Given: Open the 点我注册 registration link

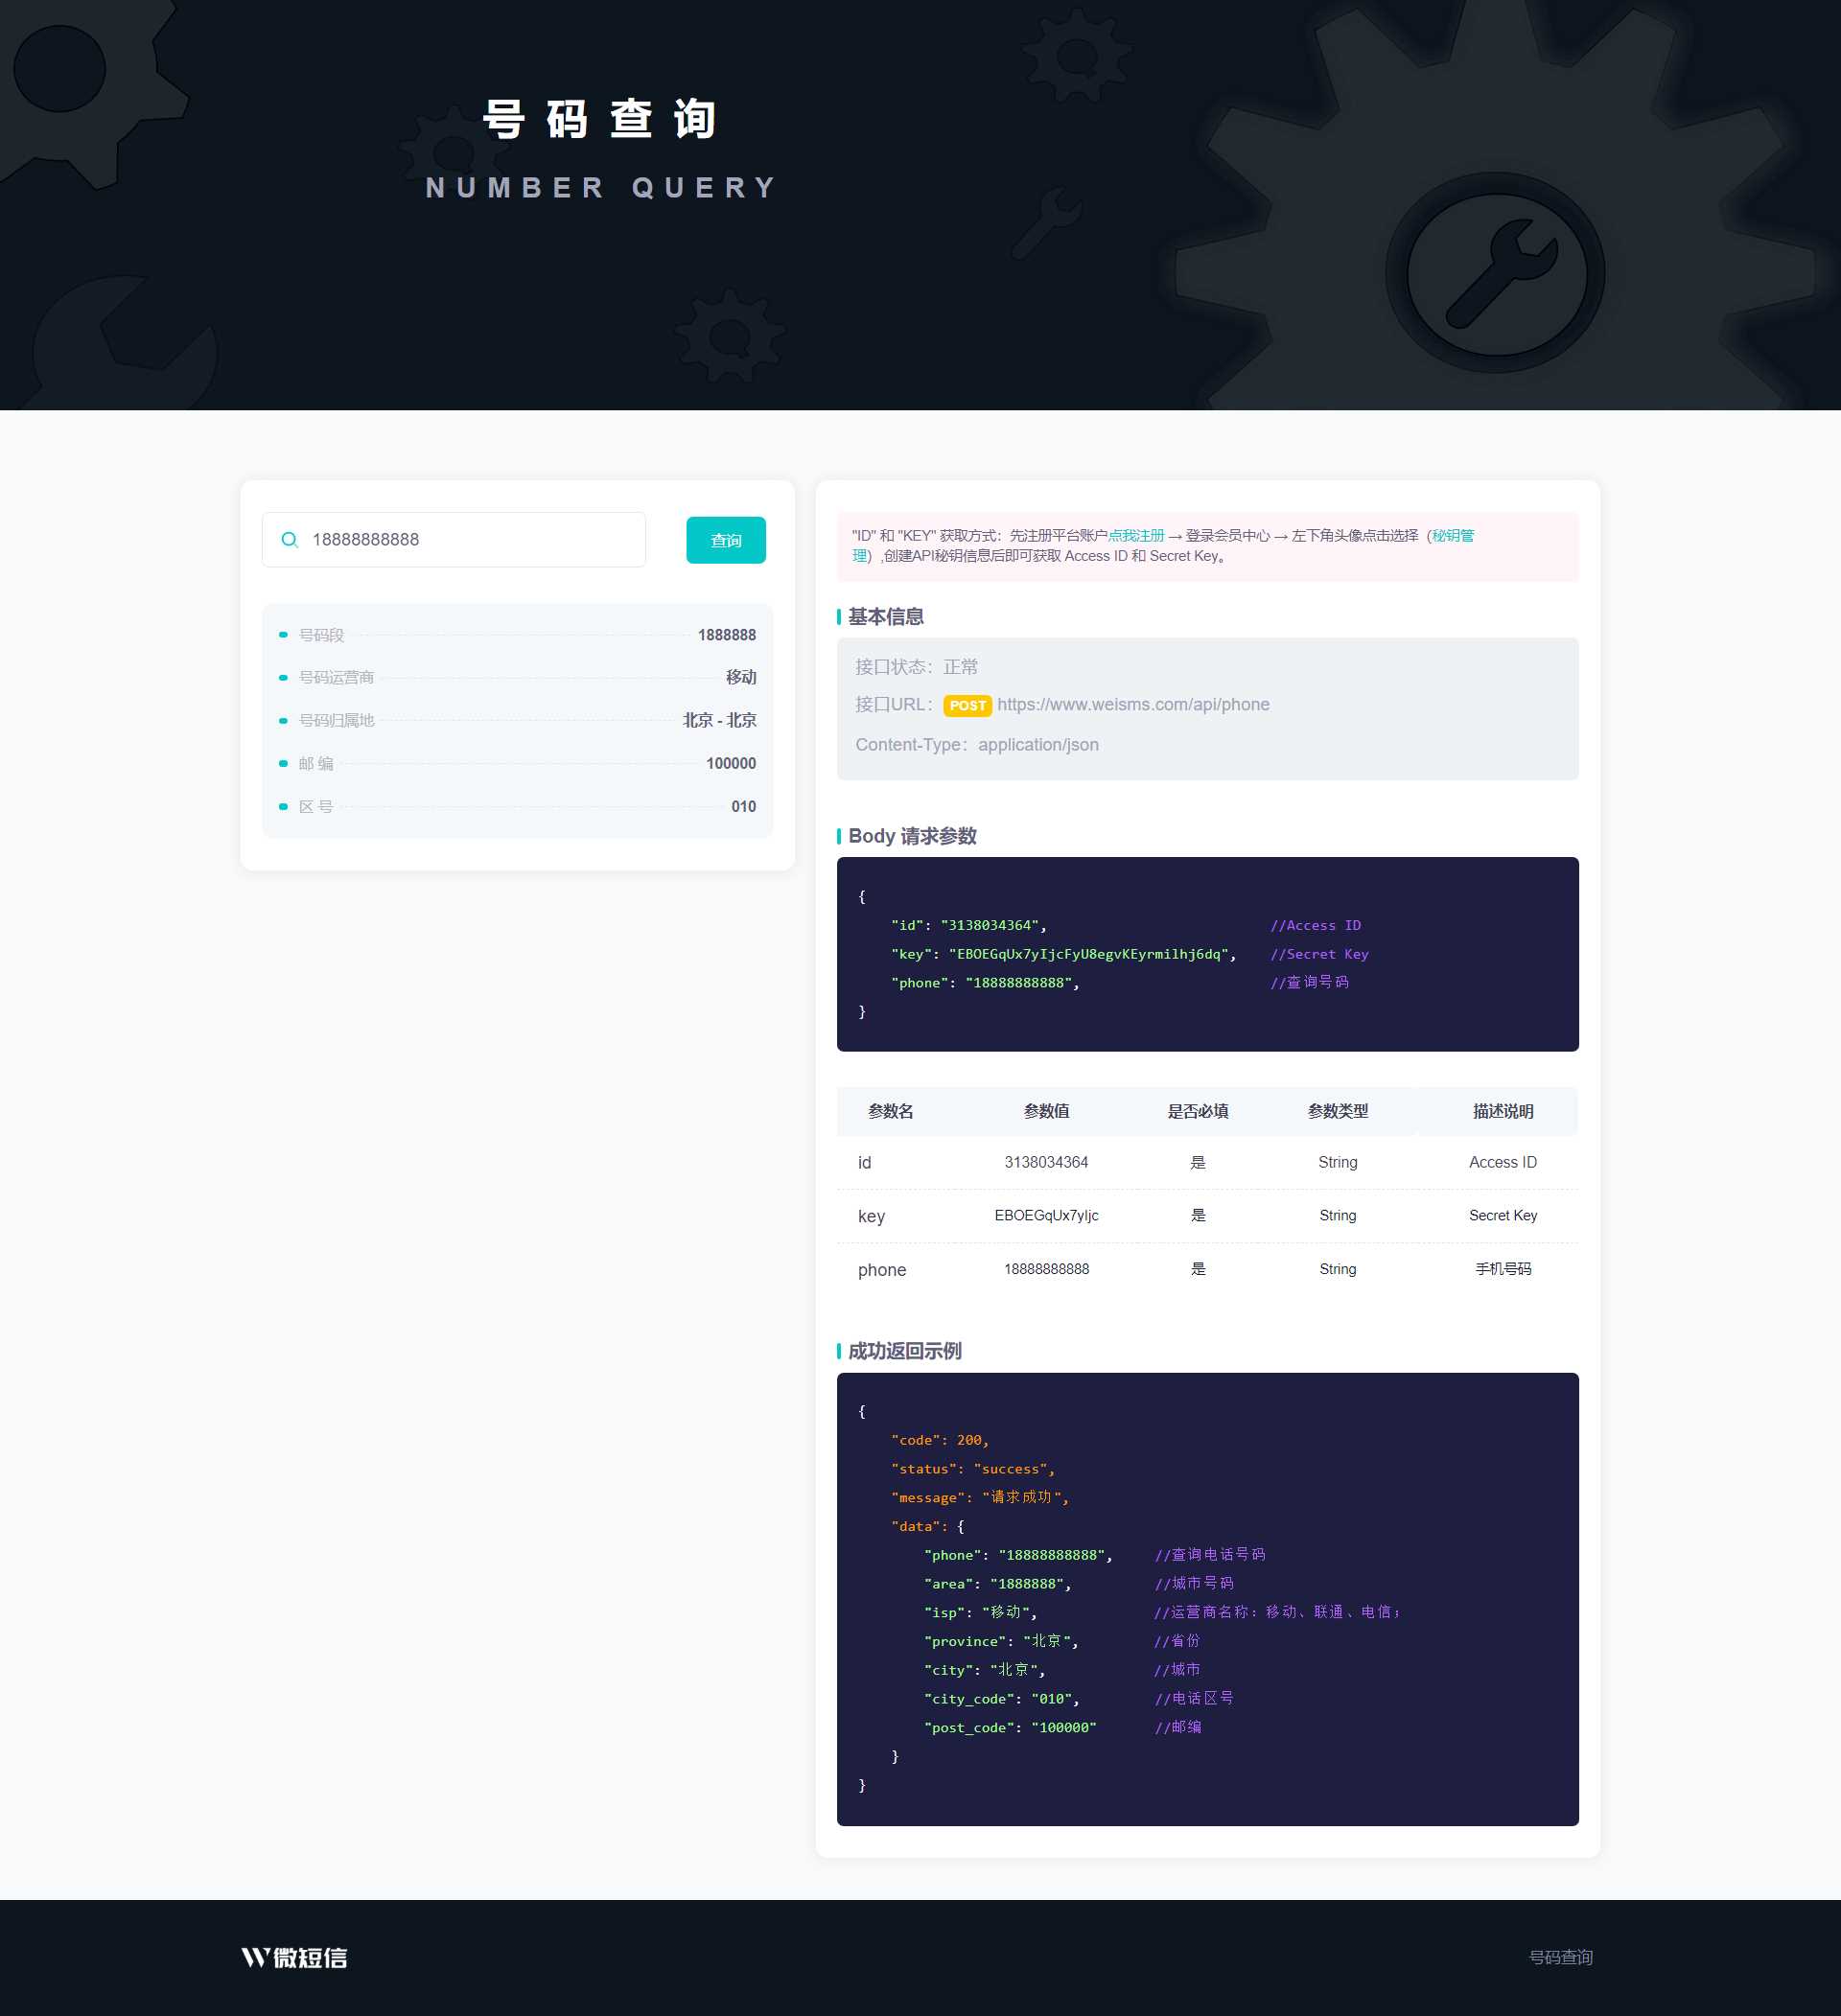Looking at the screenshot, I should pos(1138,536).
